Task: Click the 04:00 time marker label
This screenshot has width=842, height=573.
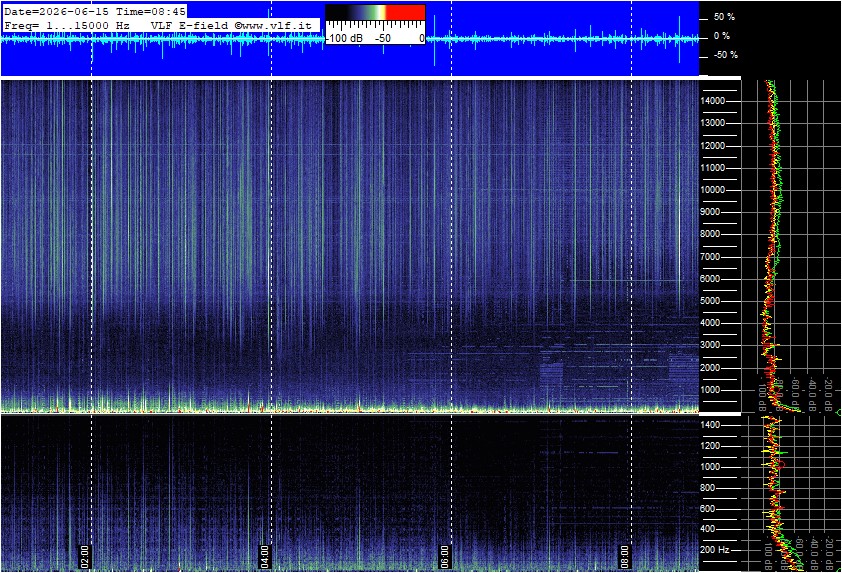Action: pyautogui.click(x=264, y=556)
